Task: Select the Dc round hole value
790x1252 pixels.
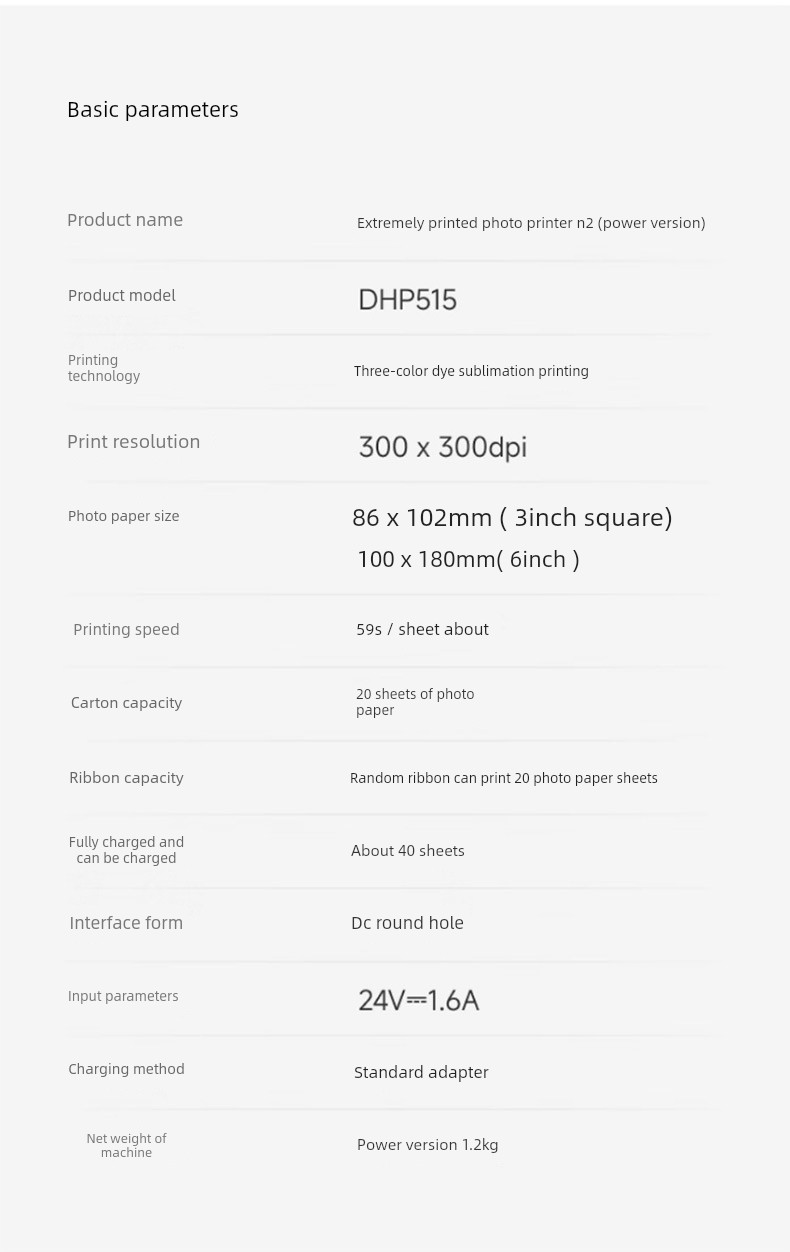Action: click(x=407, y=923)
